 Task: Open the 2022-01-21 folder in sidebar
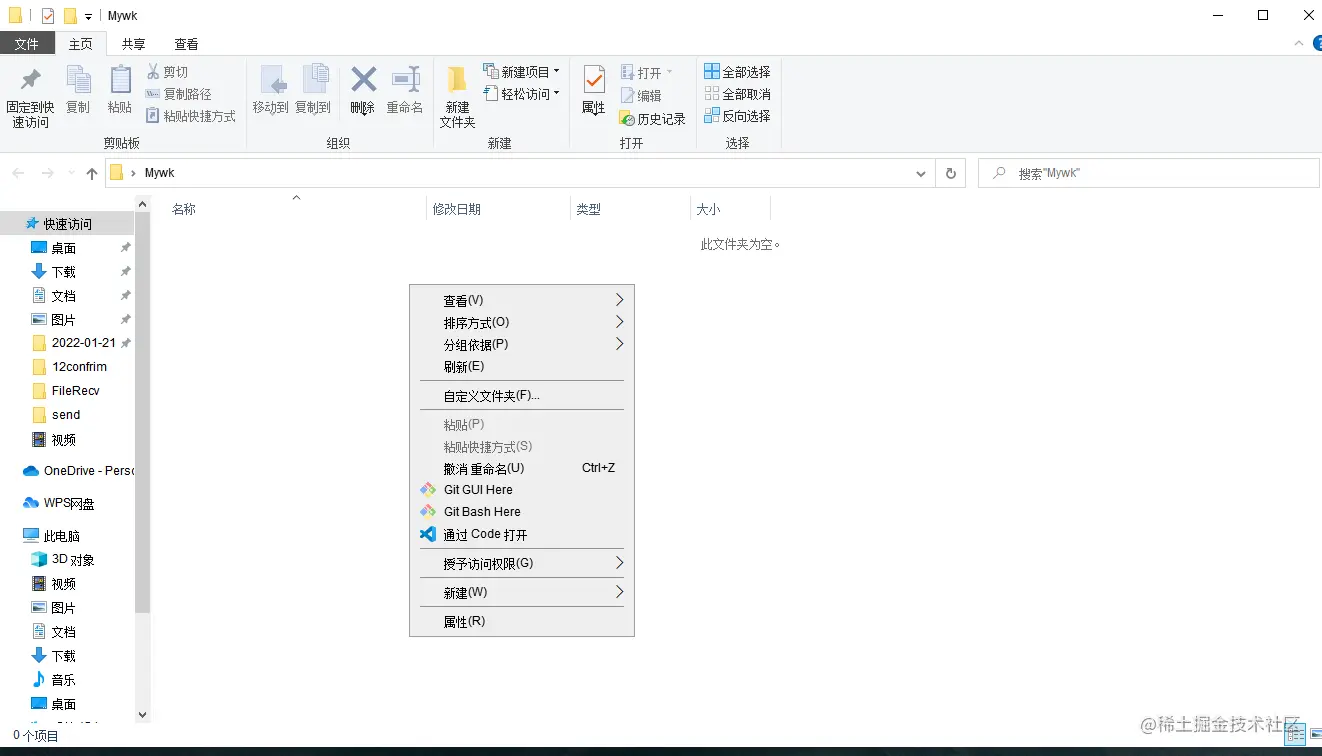(x=84, y=342)
